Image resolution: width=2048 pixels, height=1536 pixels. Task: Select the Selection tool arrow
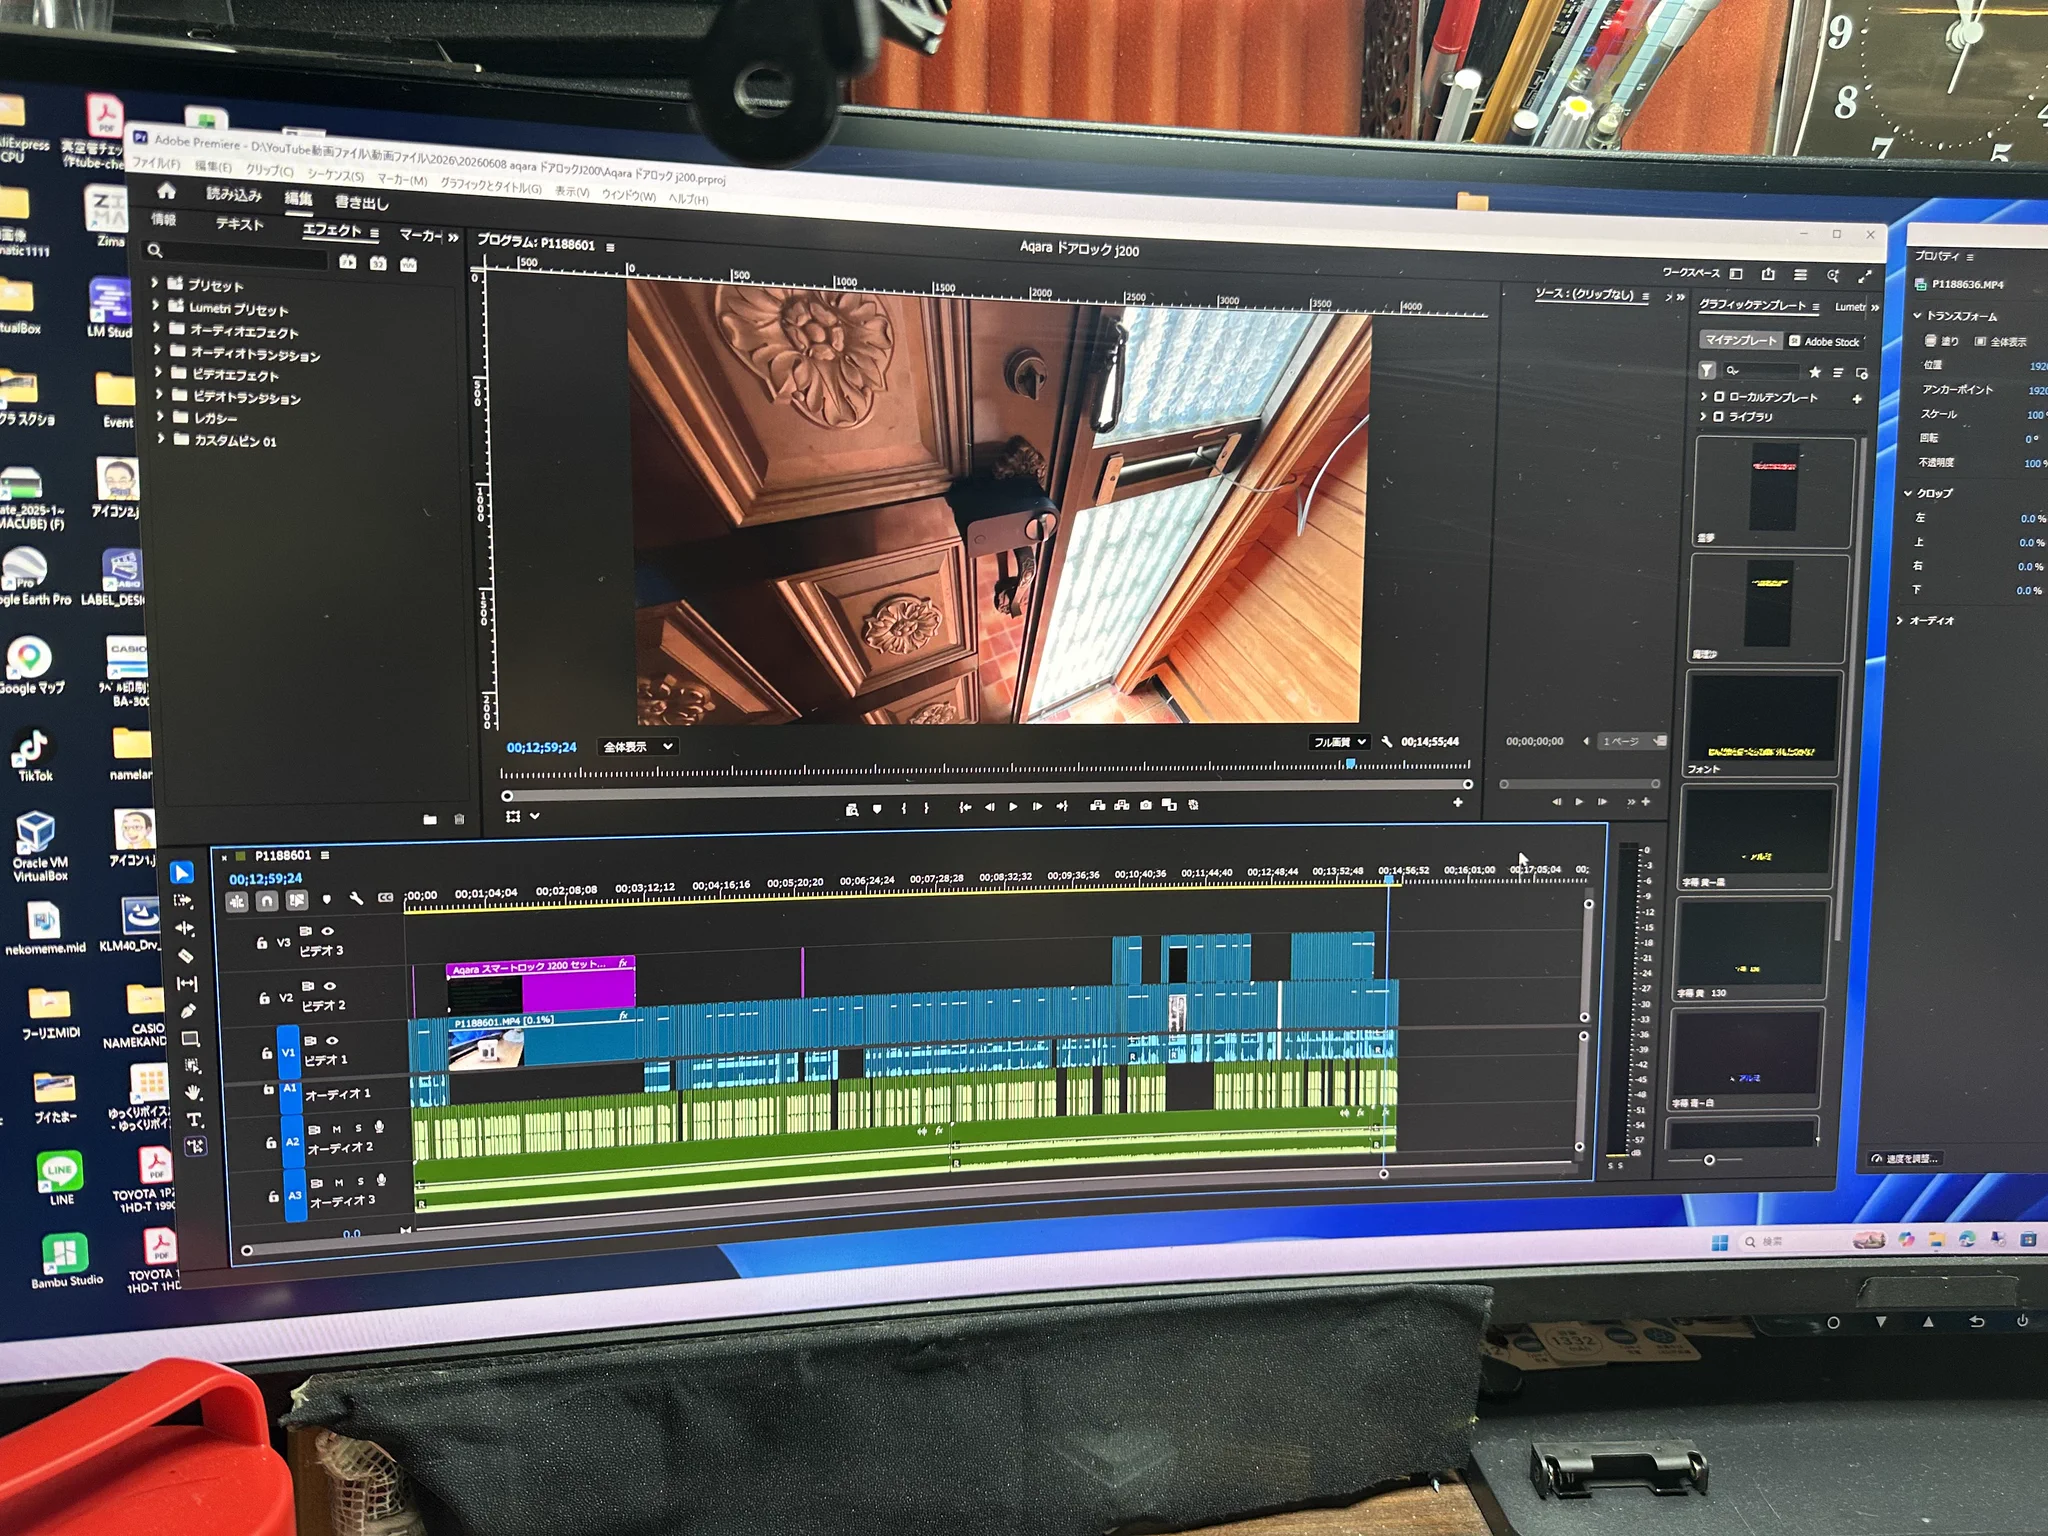point(182,873)
